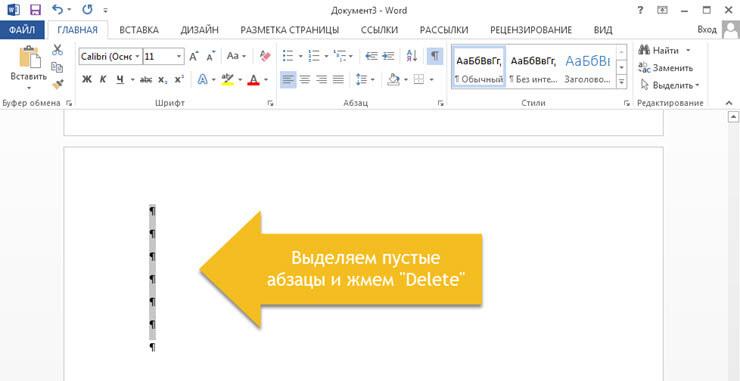The width and height of the screenshot is (740, 381).
Task: Center align text
Action: tap(305, 80)
